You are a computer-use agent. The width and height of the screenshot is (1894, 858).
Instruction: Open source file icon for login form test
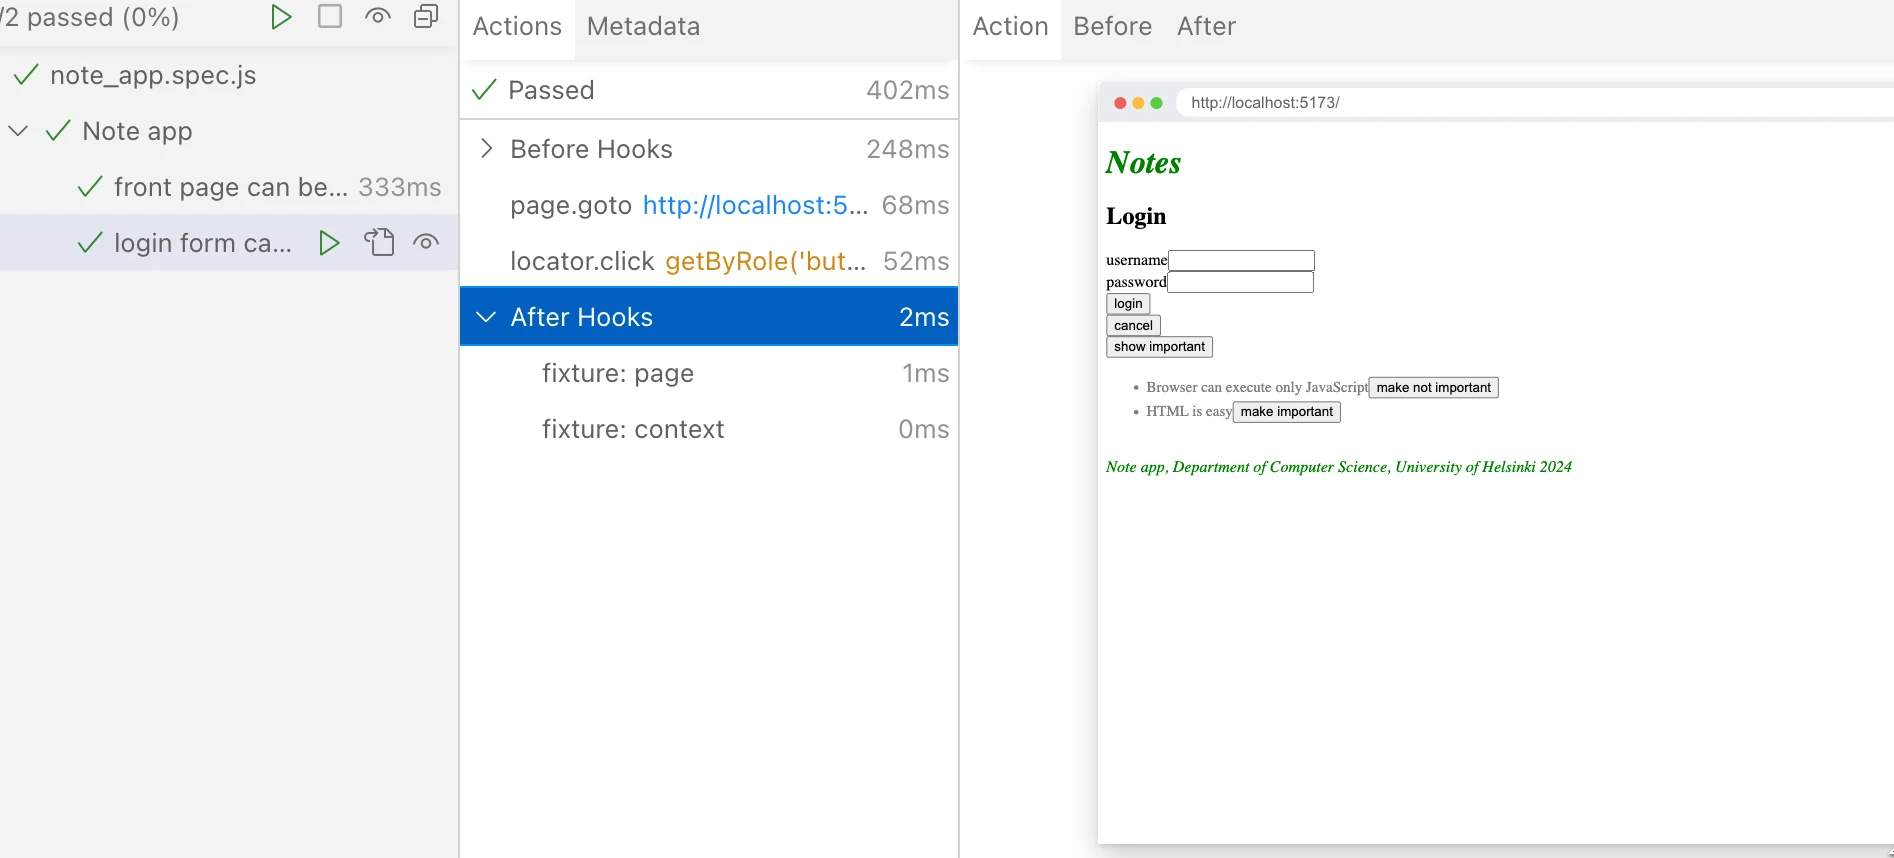coord(378,243)
